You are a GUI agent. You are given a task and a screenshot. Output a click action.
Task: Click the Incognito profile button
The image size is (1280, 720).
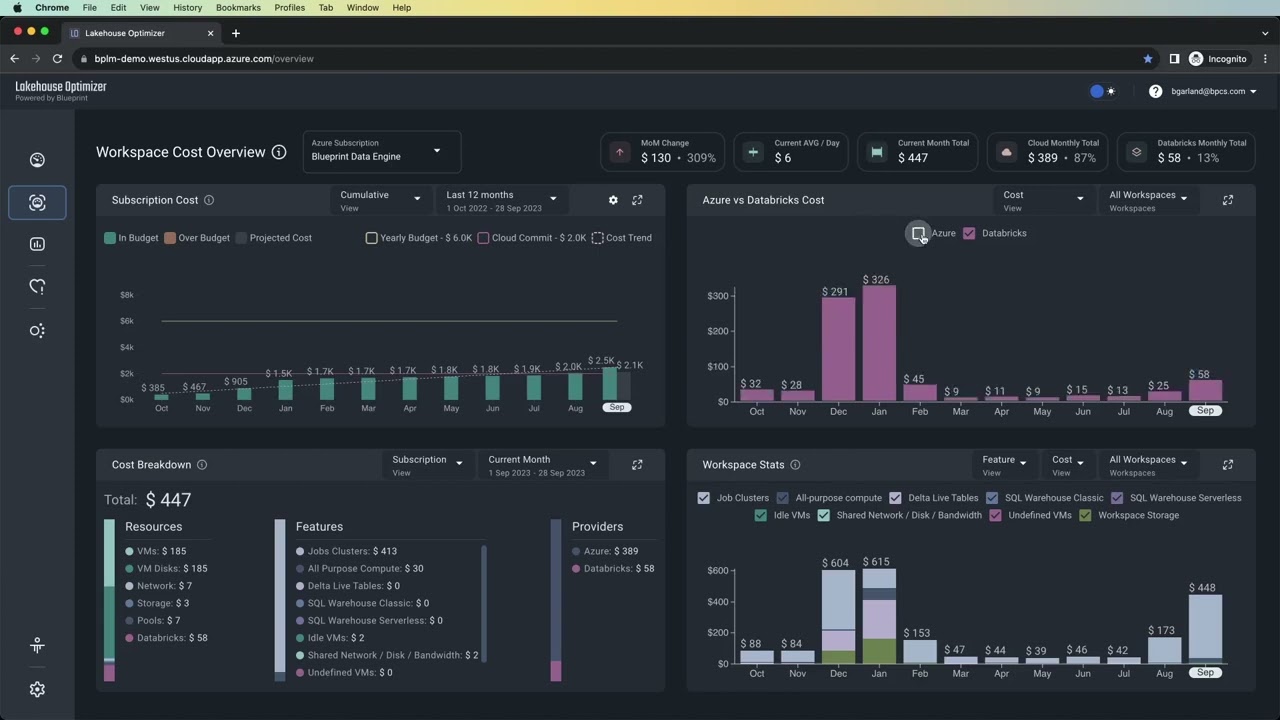point(1219,59)
